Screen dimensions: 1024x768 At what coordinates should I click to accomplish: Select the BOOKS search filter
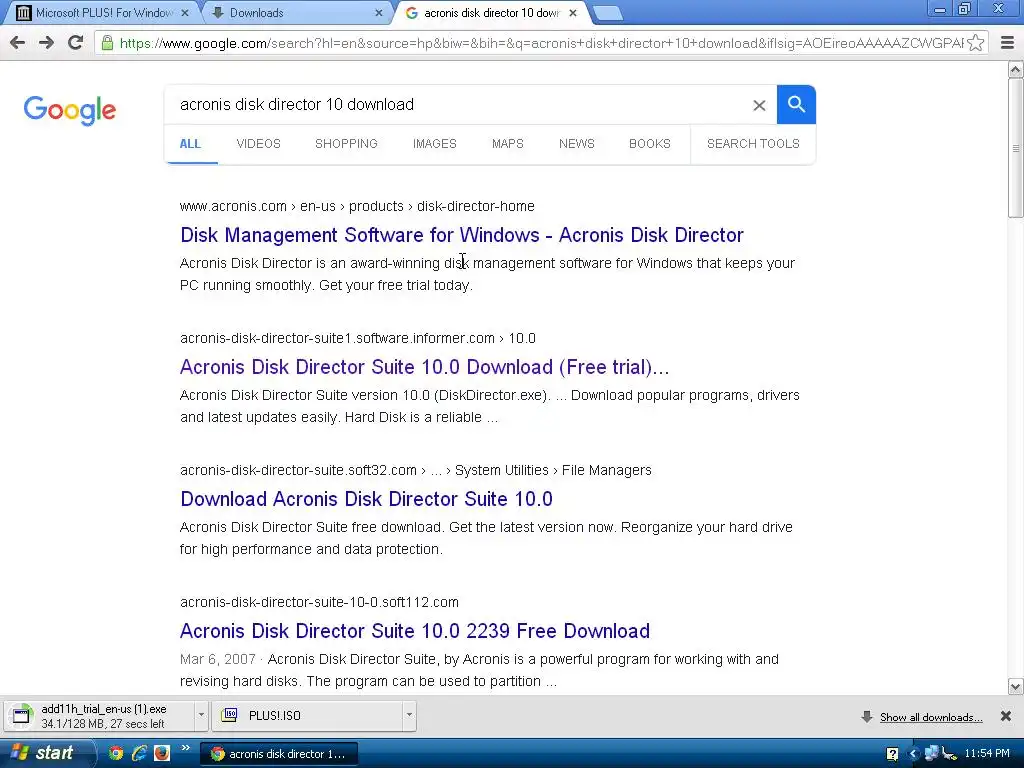tap(650, 144)
